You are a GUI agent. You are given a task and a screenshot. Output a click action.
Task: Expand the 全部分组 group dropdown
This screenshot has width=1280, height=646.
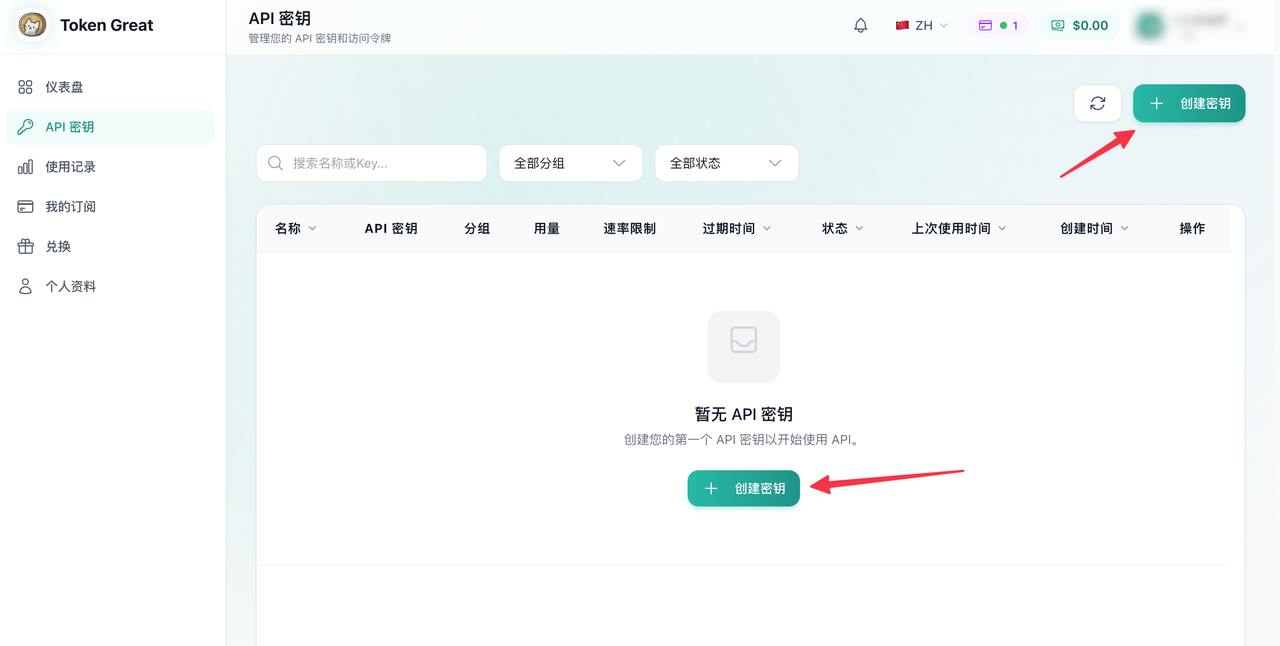[570, 163]
